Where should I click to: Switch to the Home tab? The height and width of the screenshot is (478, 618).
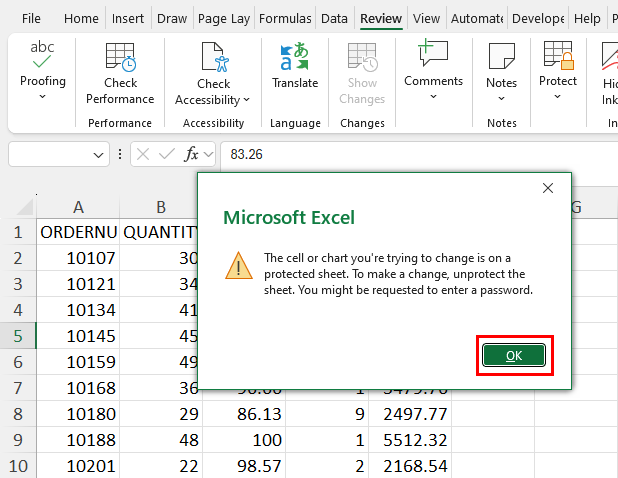pos(81,19)
